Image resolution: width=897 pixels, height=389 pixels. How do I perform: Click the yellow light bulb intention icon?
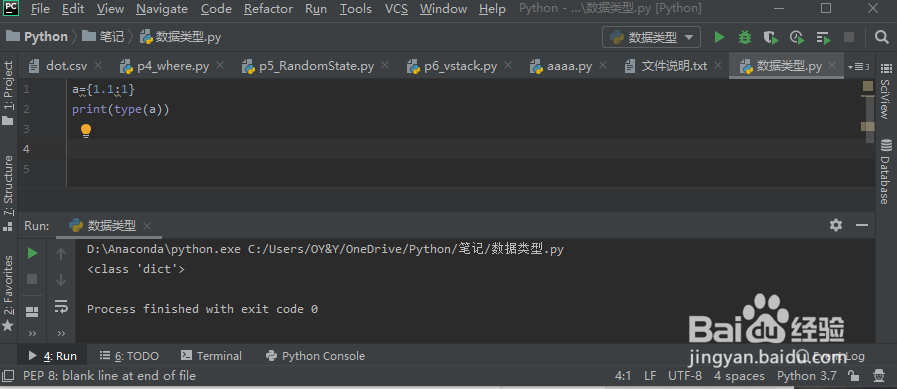point(86,130)
